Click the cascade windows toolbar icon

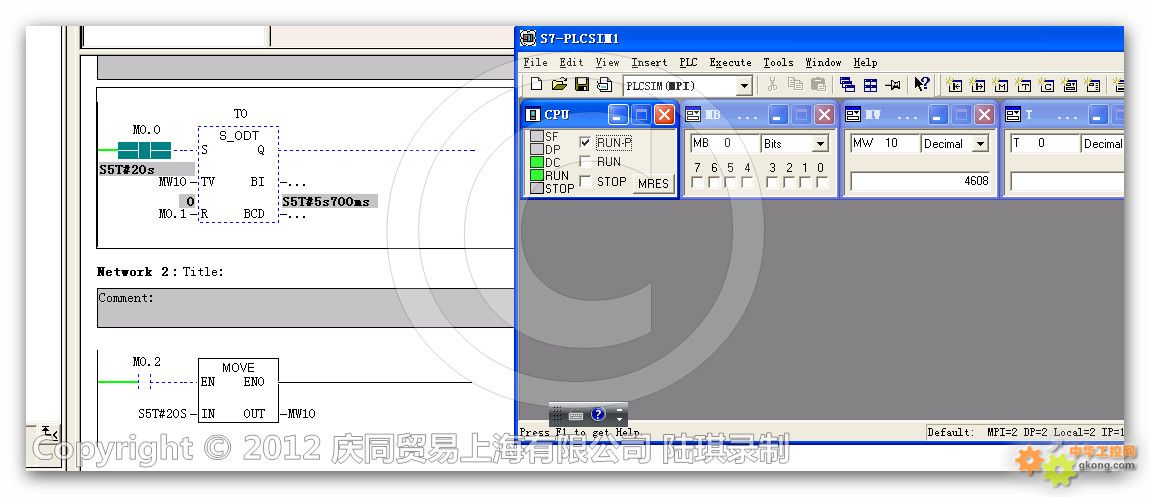[x=848, y=86]
